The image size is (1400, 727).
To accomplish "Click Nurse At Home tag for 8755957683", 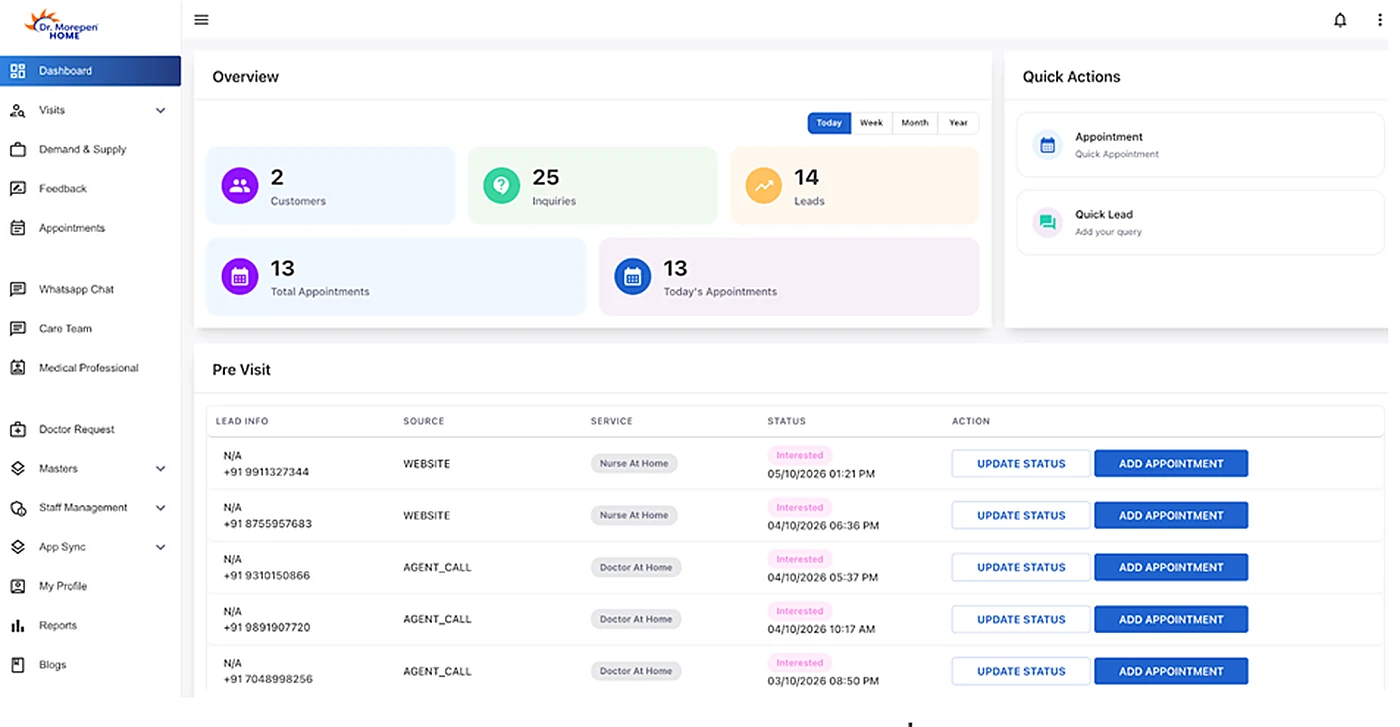I will pos(634,516).
